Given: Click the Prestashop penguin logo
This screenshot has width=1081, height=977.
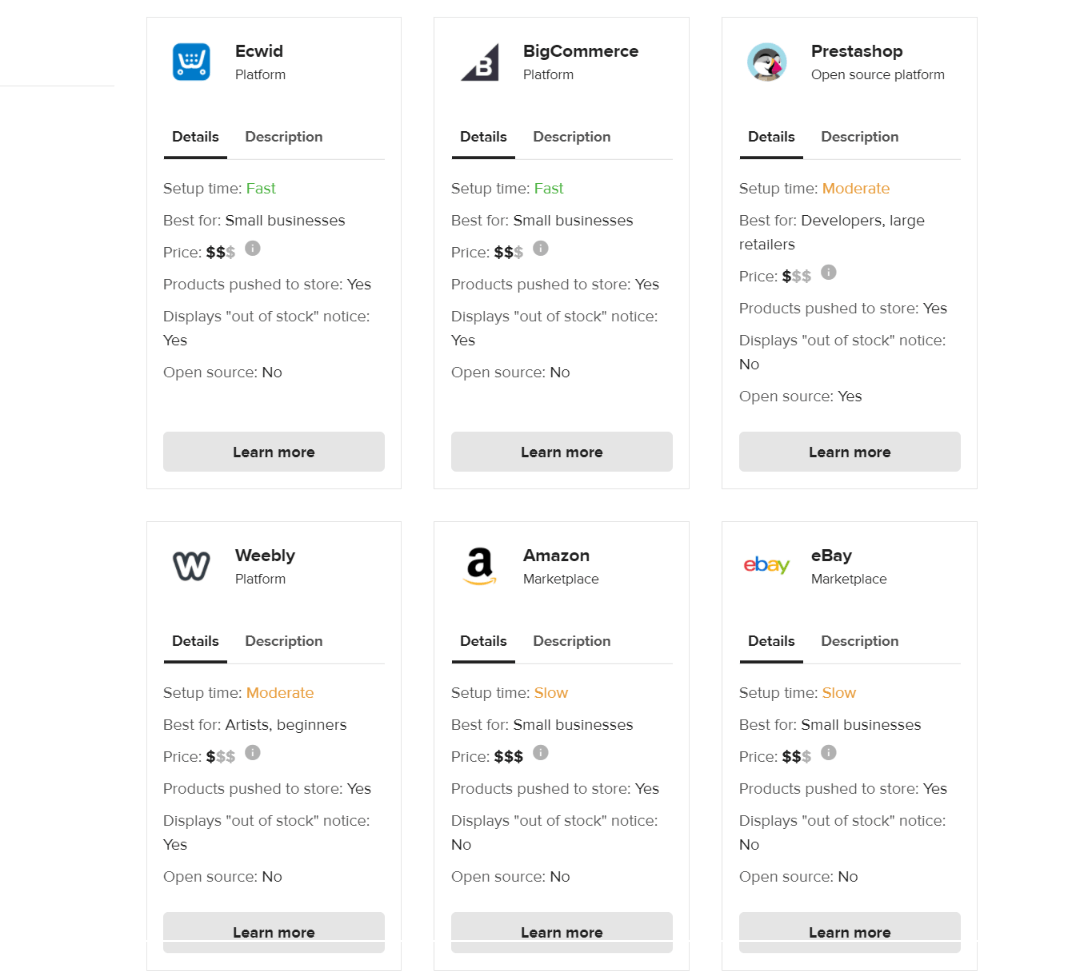Looking at the screenshot, I should coord(767,62).
